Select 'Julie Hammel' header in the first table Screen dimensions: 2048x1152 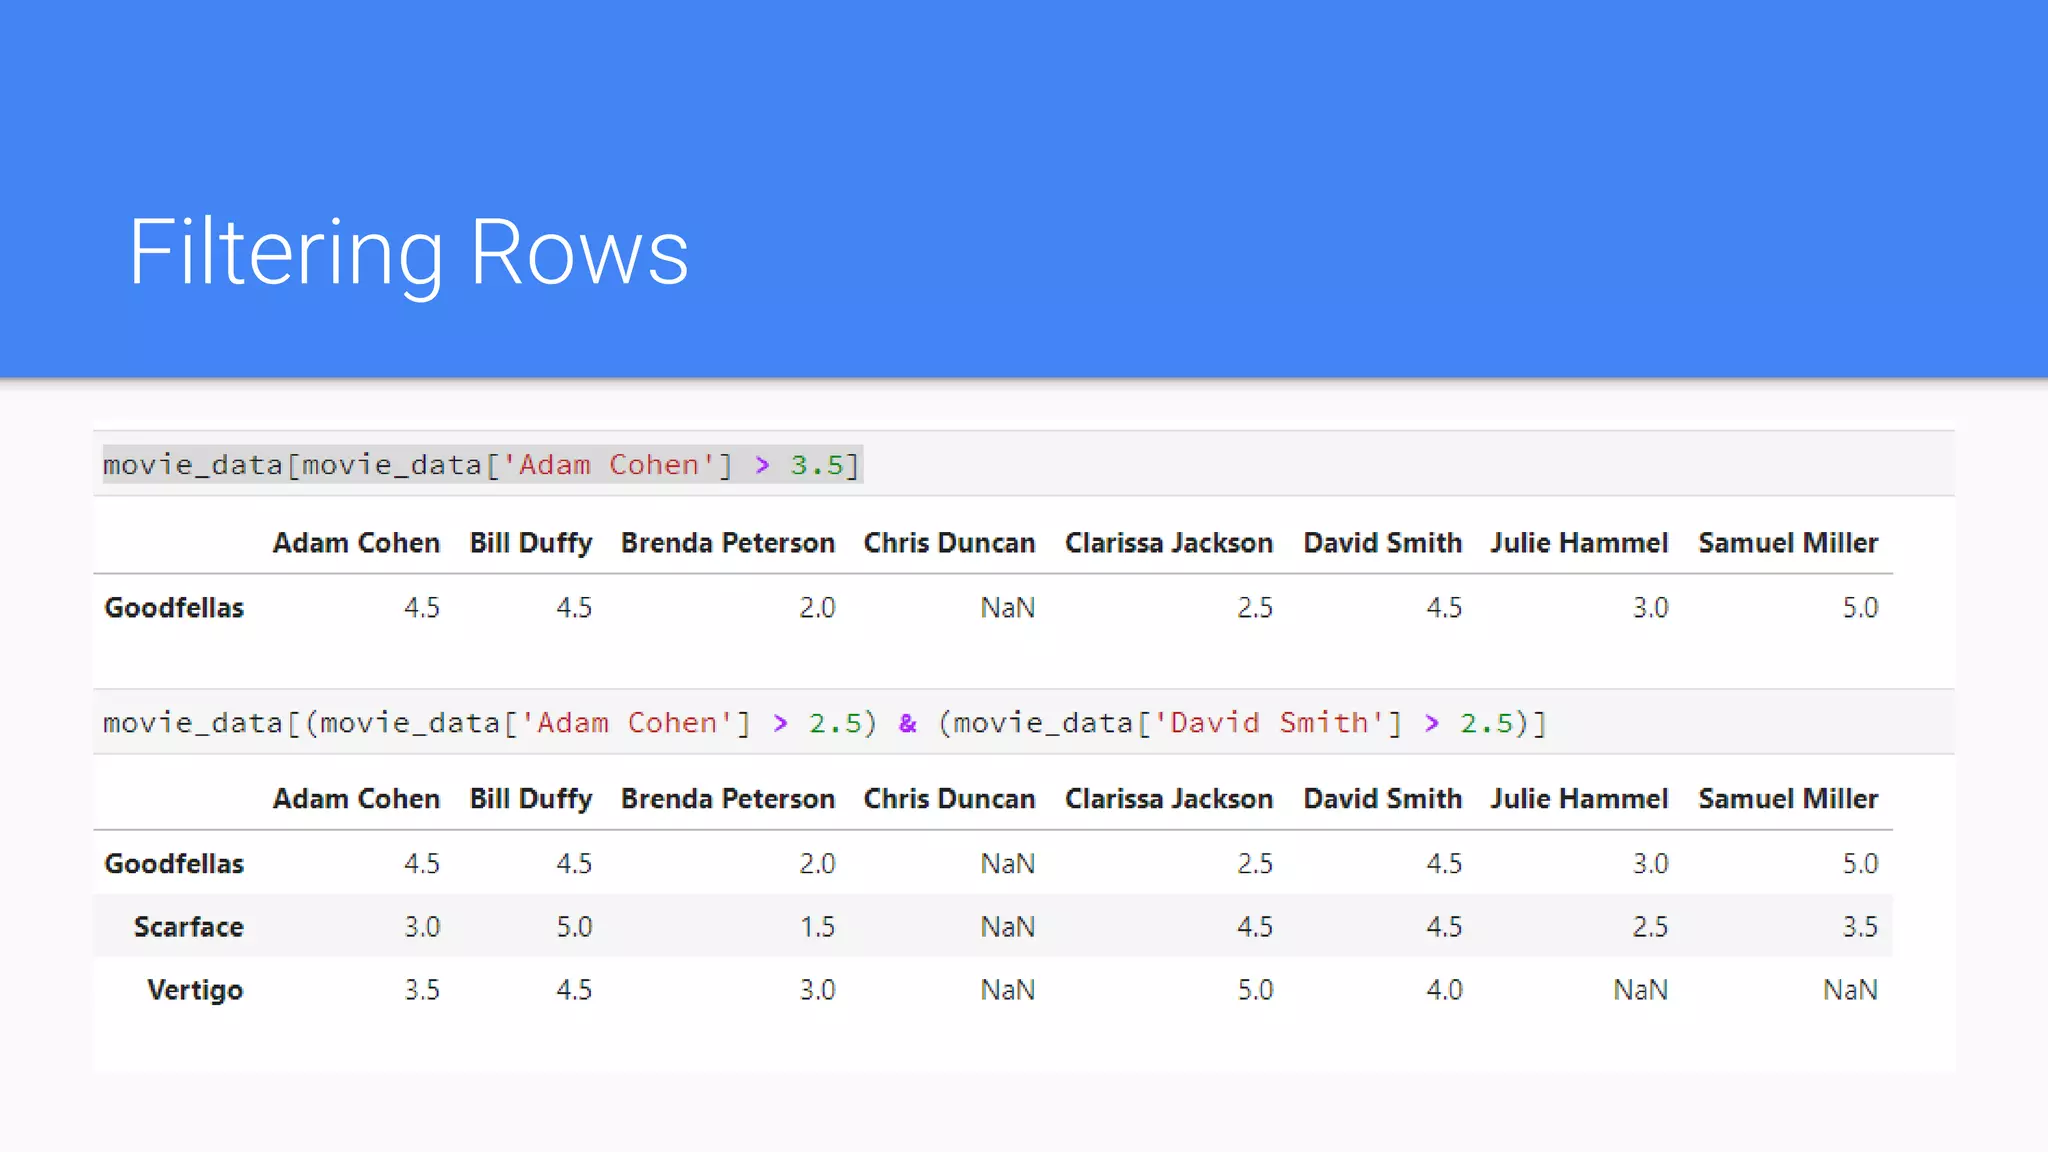point(1579,543)
